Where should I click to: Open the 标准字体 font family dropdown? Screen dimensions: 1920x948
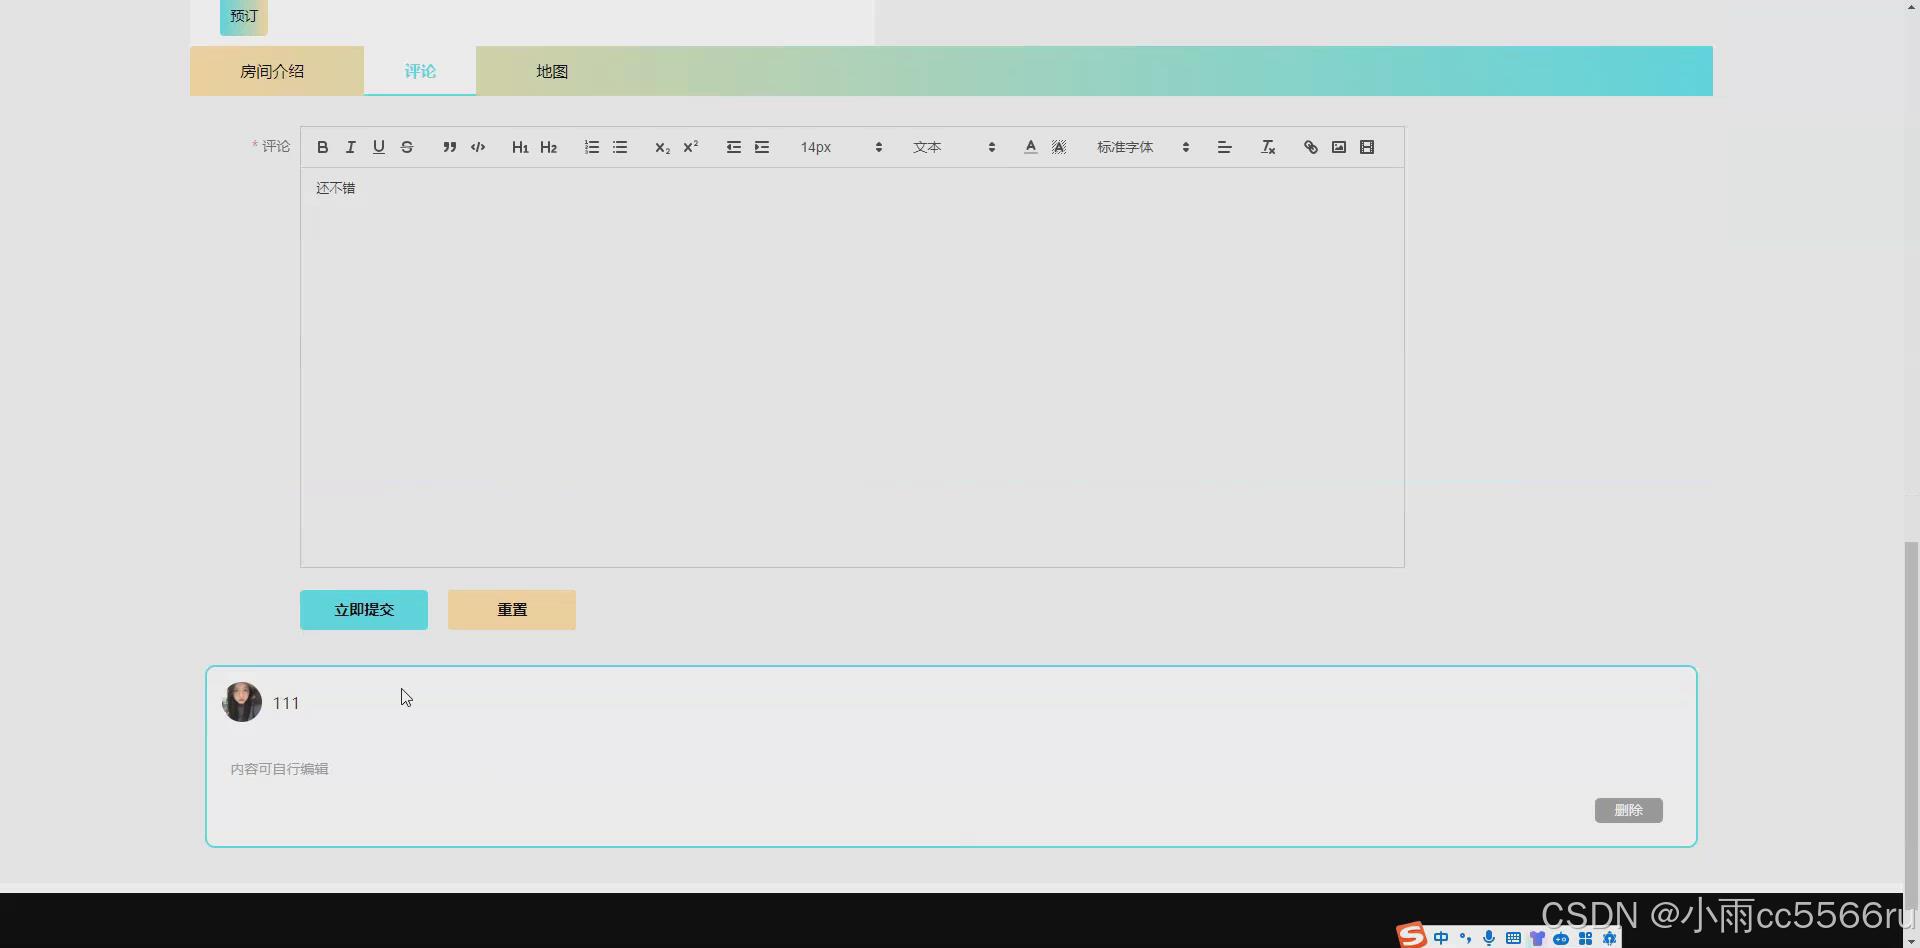pos(1143,147)
